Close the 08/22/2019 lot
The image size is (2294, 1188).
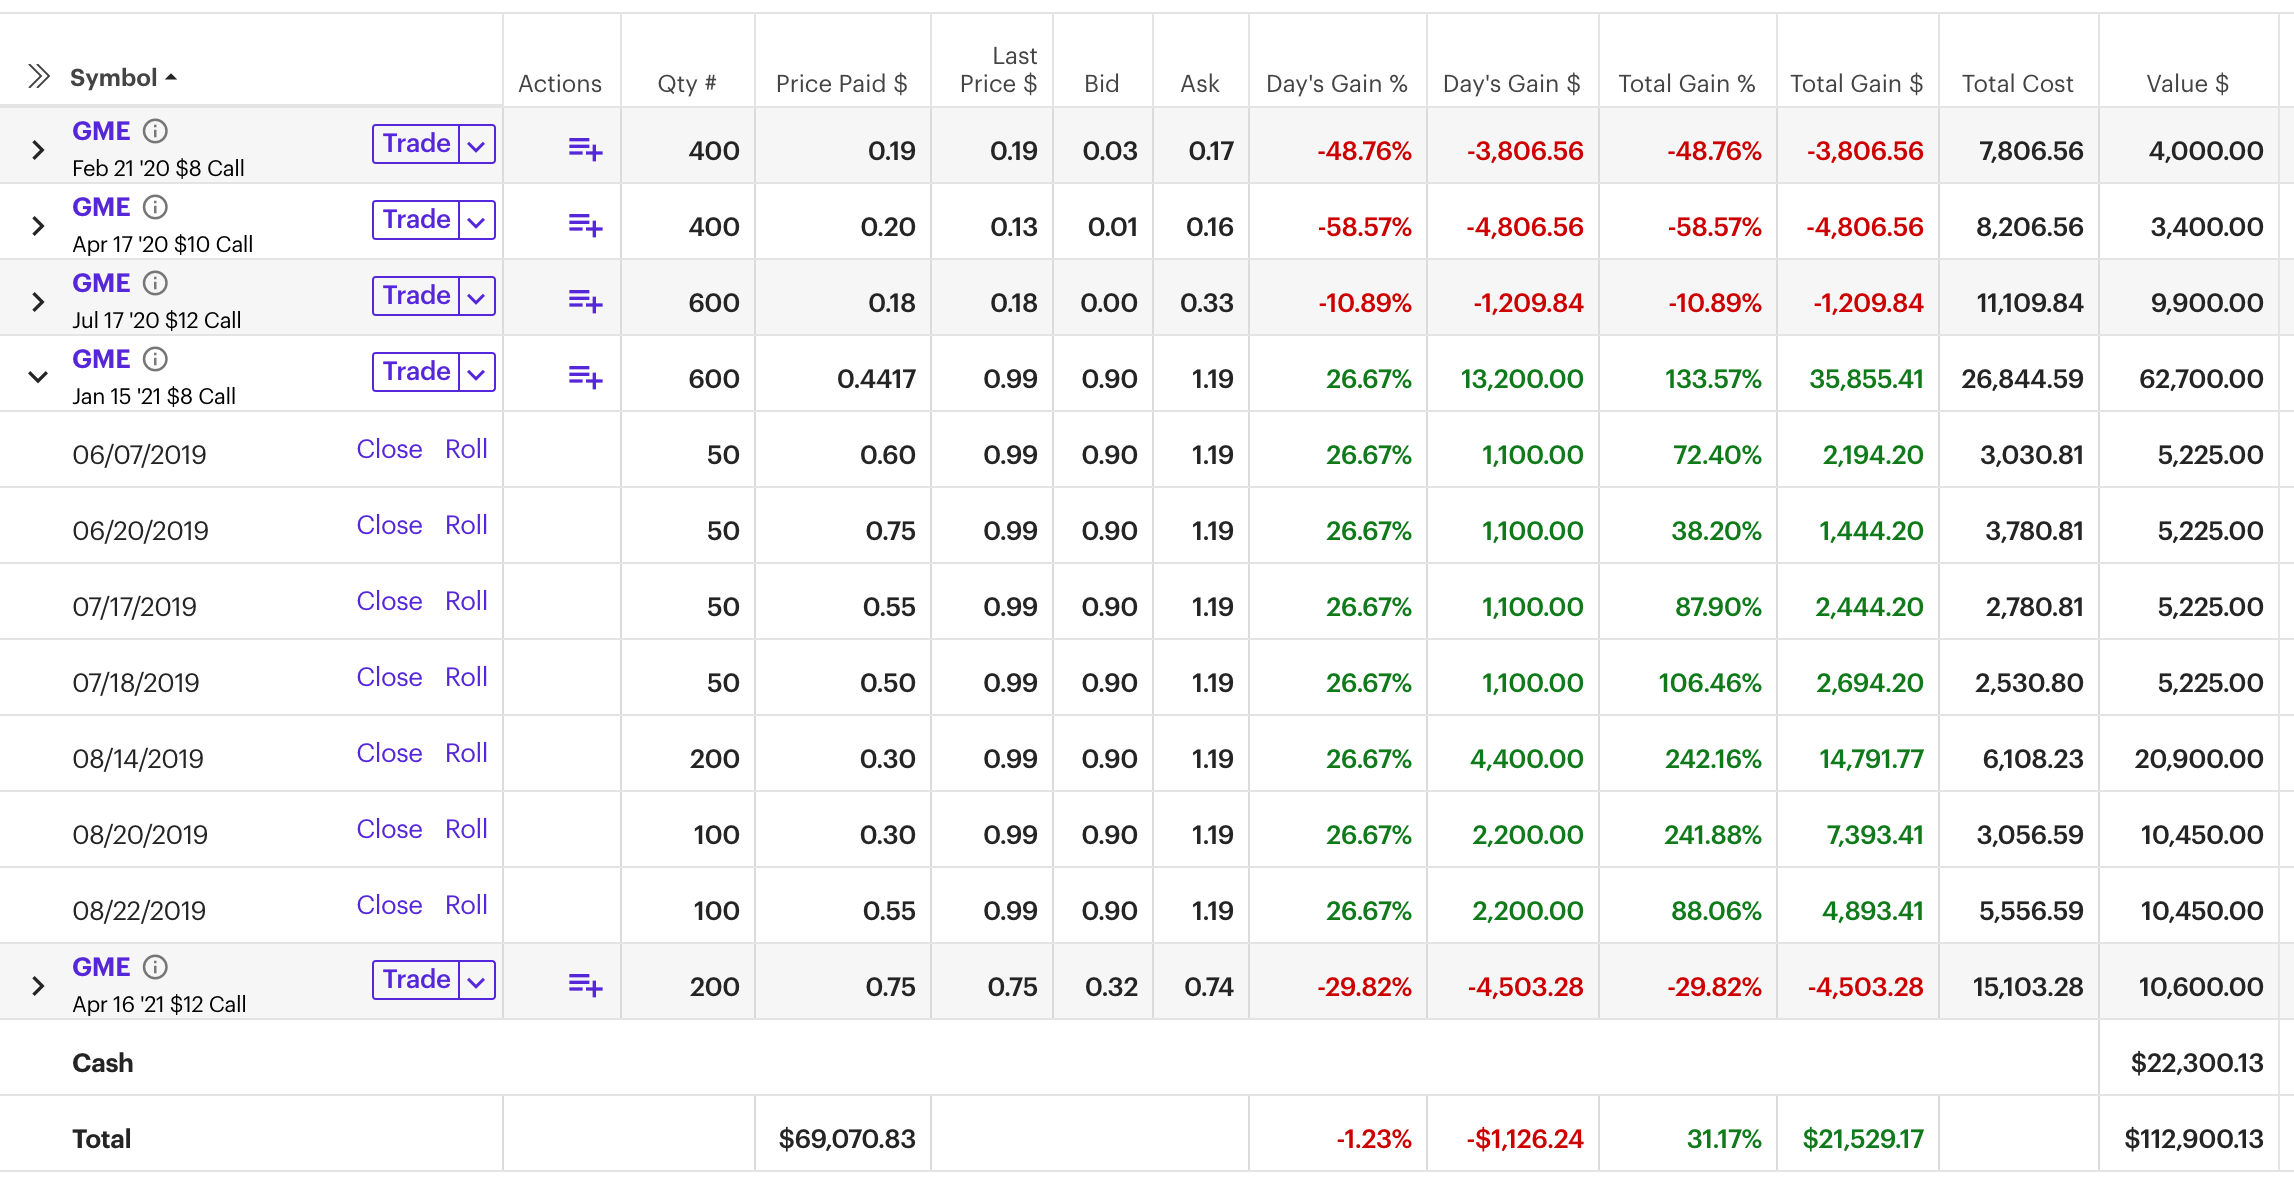pyautogui.click(x=389, y=905)
